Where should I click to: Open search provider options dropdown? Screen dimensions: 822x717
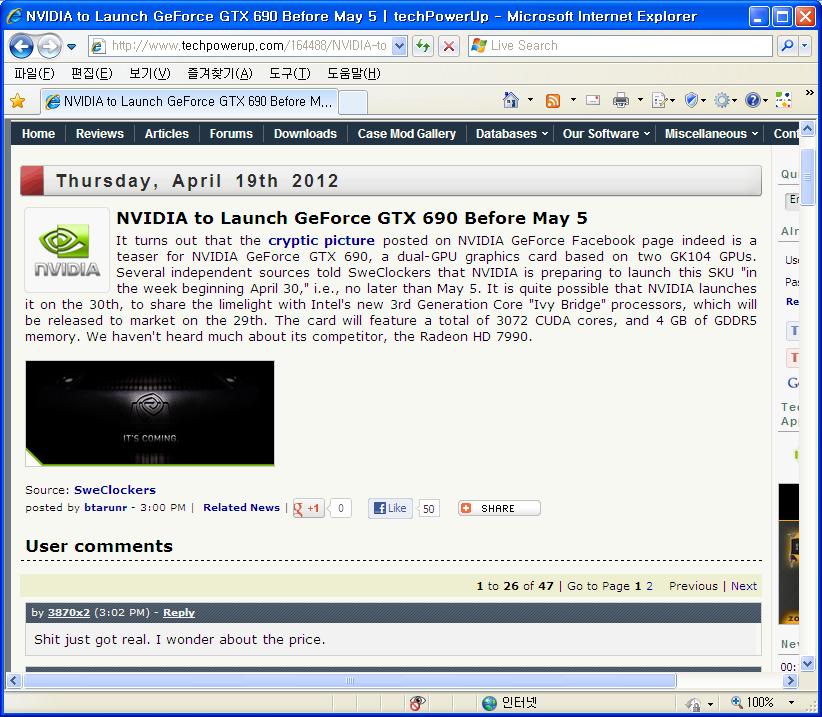pyautogui.click(x=805, y=46)
